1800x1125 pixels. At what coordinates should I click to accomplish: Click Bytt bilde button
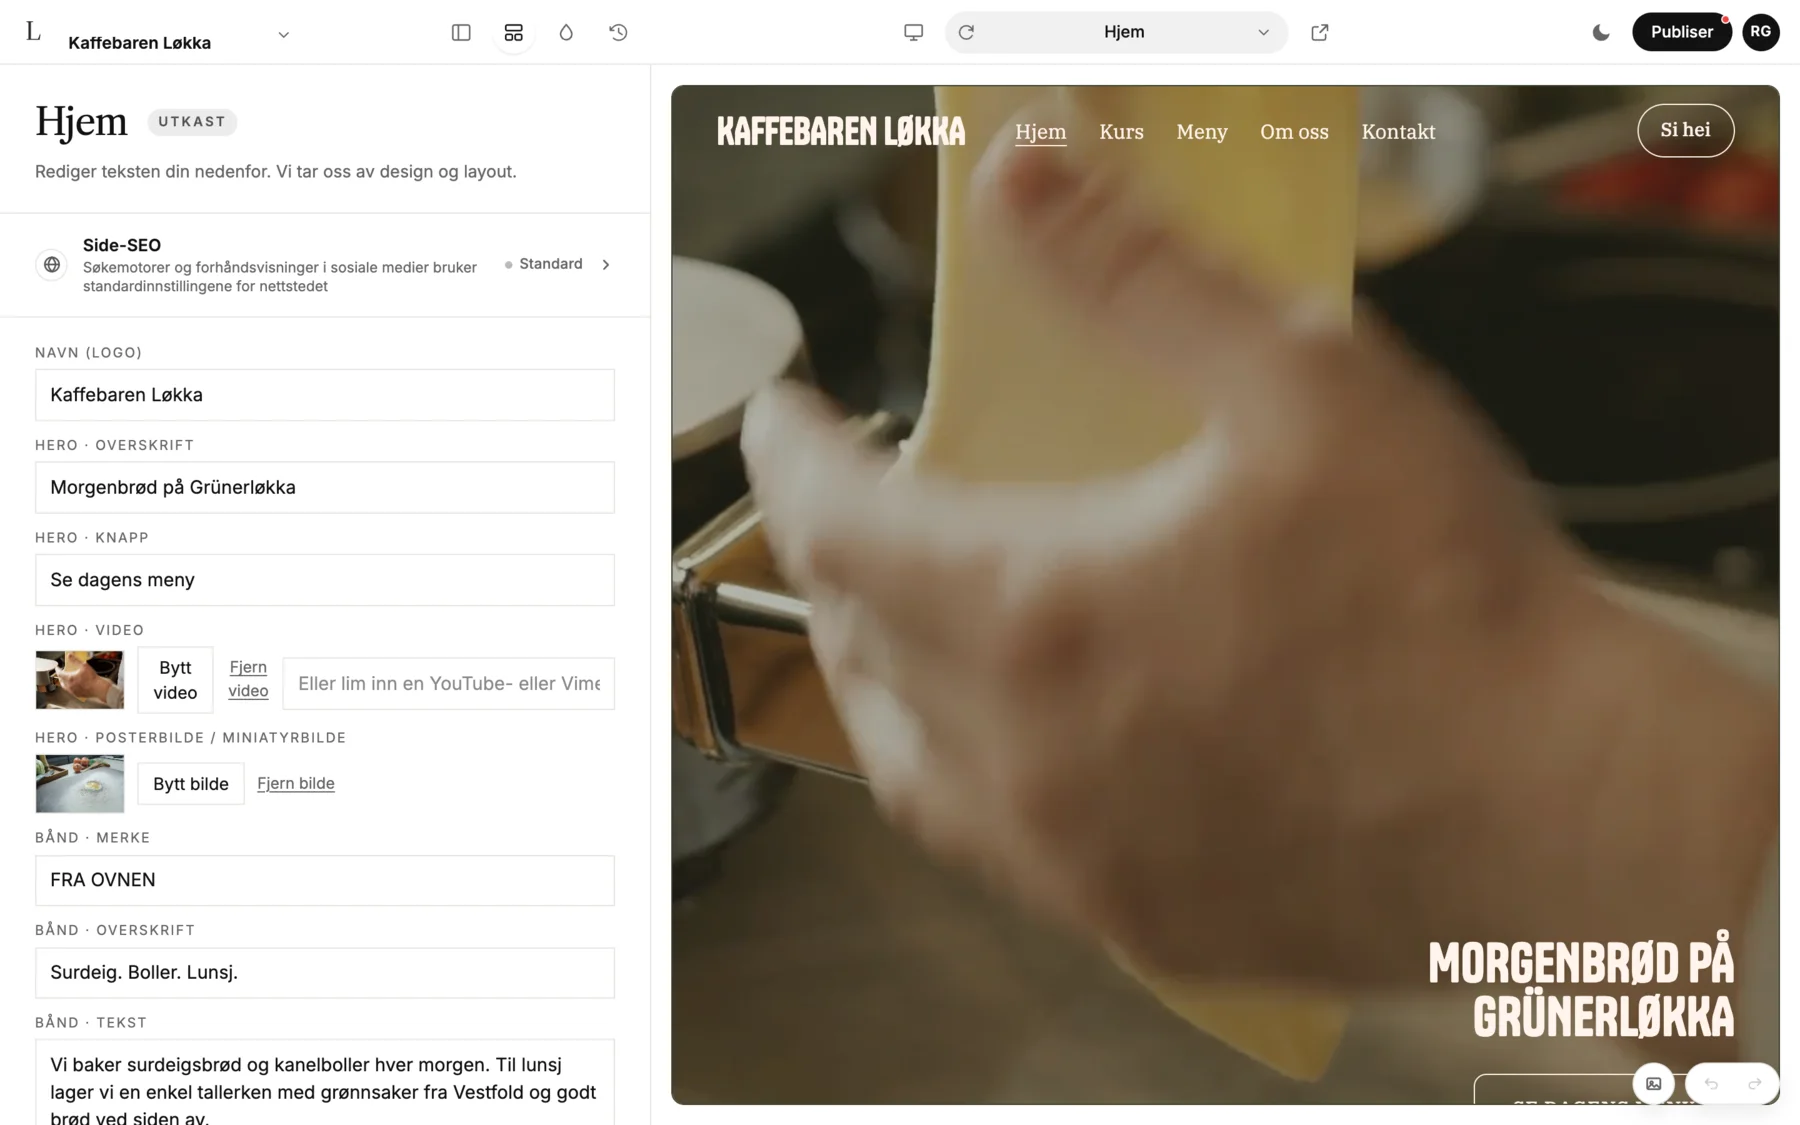coord(191,784)
